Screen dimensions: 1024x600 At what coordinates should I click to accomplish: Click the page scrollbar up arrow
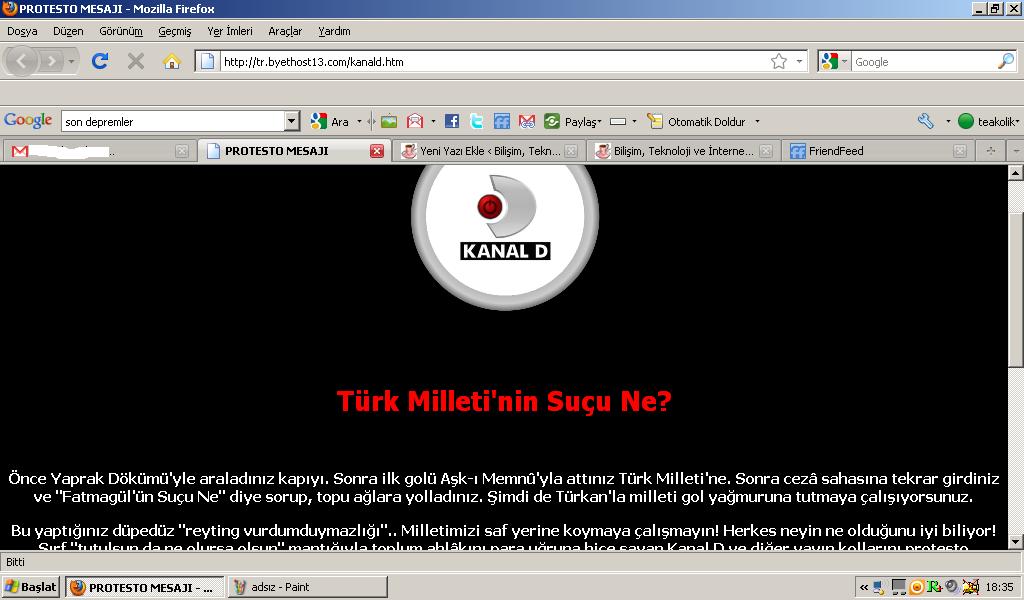click(x=1016, y=173)
